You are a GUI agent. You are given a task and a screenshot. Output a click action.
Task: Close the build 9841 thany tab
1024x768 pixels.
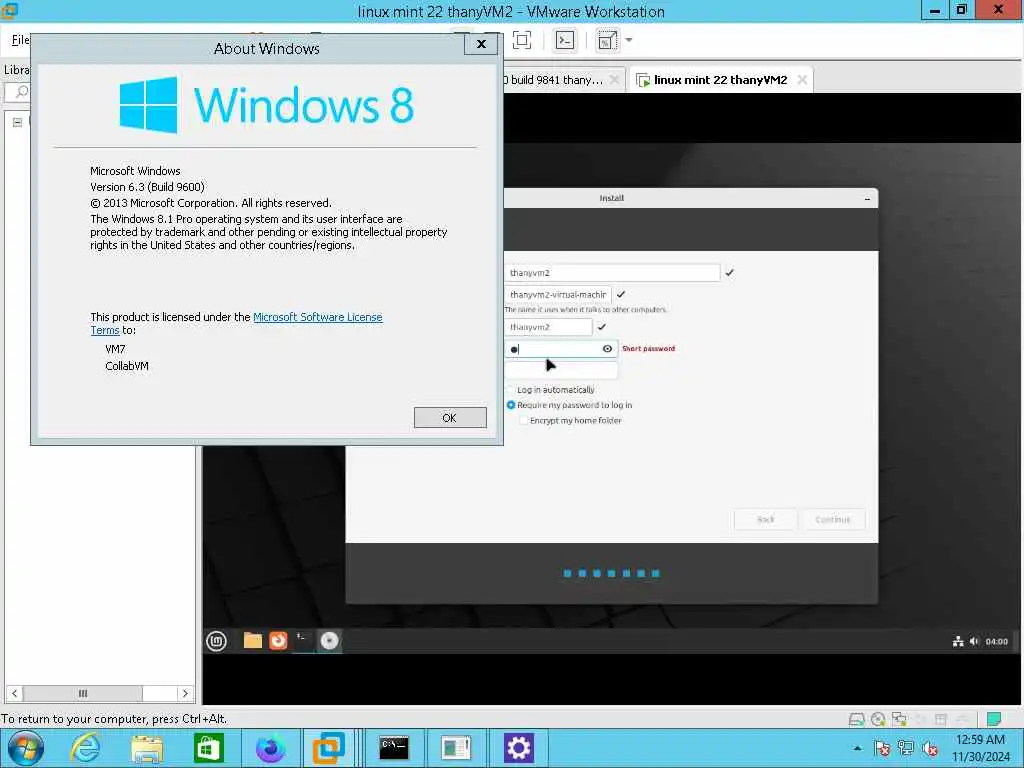[x=614, y=80]
